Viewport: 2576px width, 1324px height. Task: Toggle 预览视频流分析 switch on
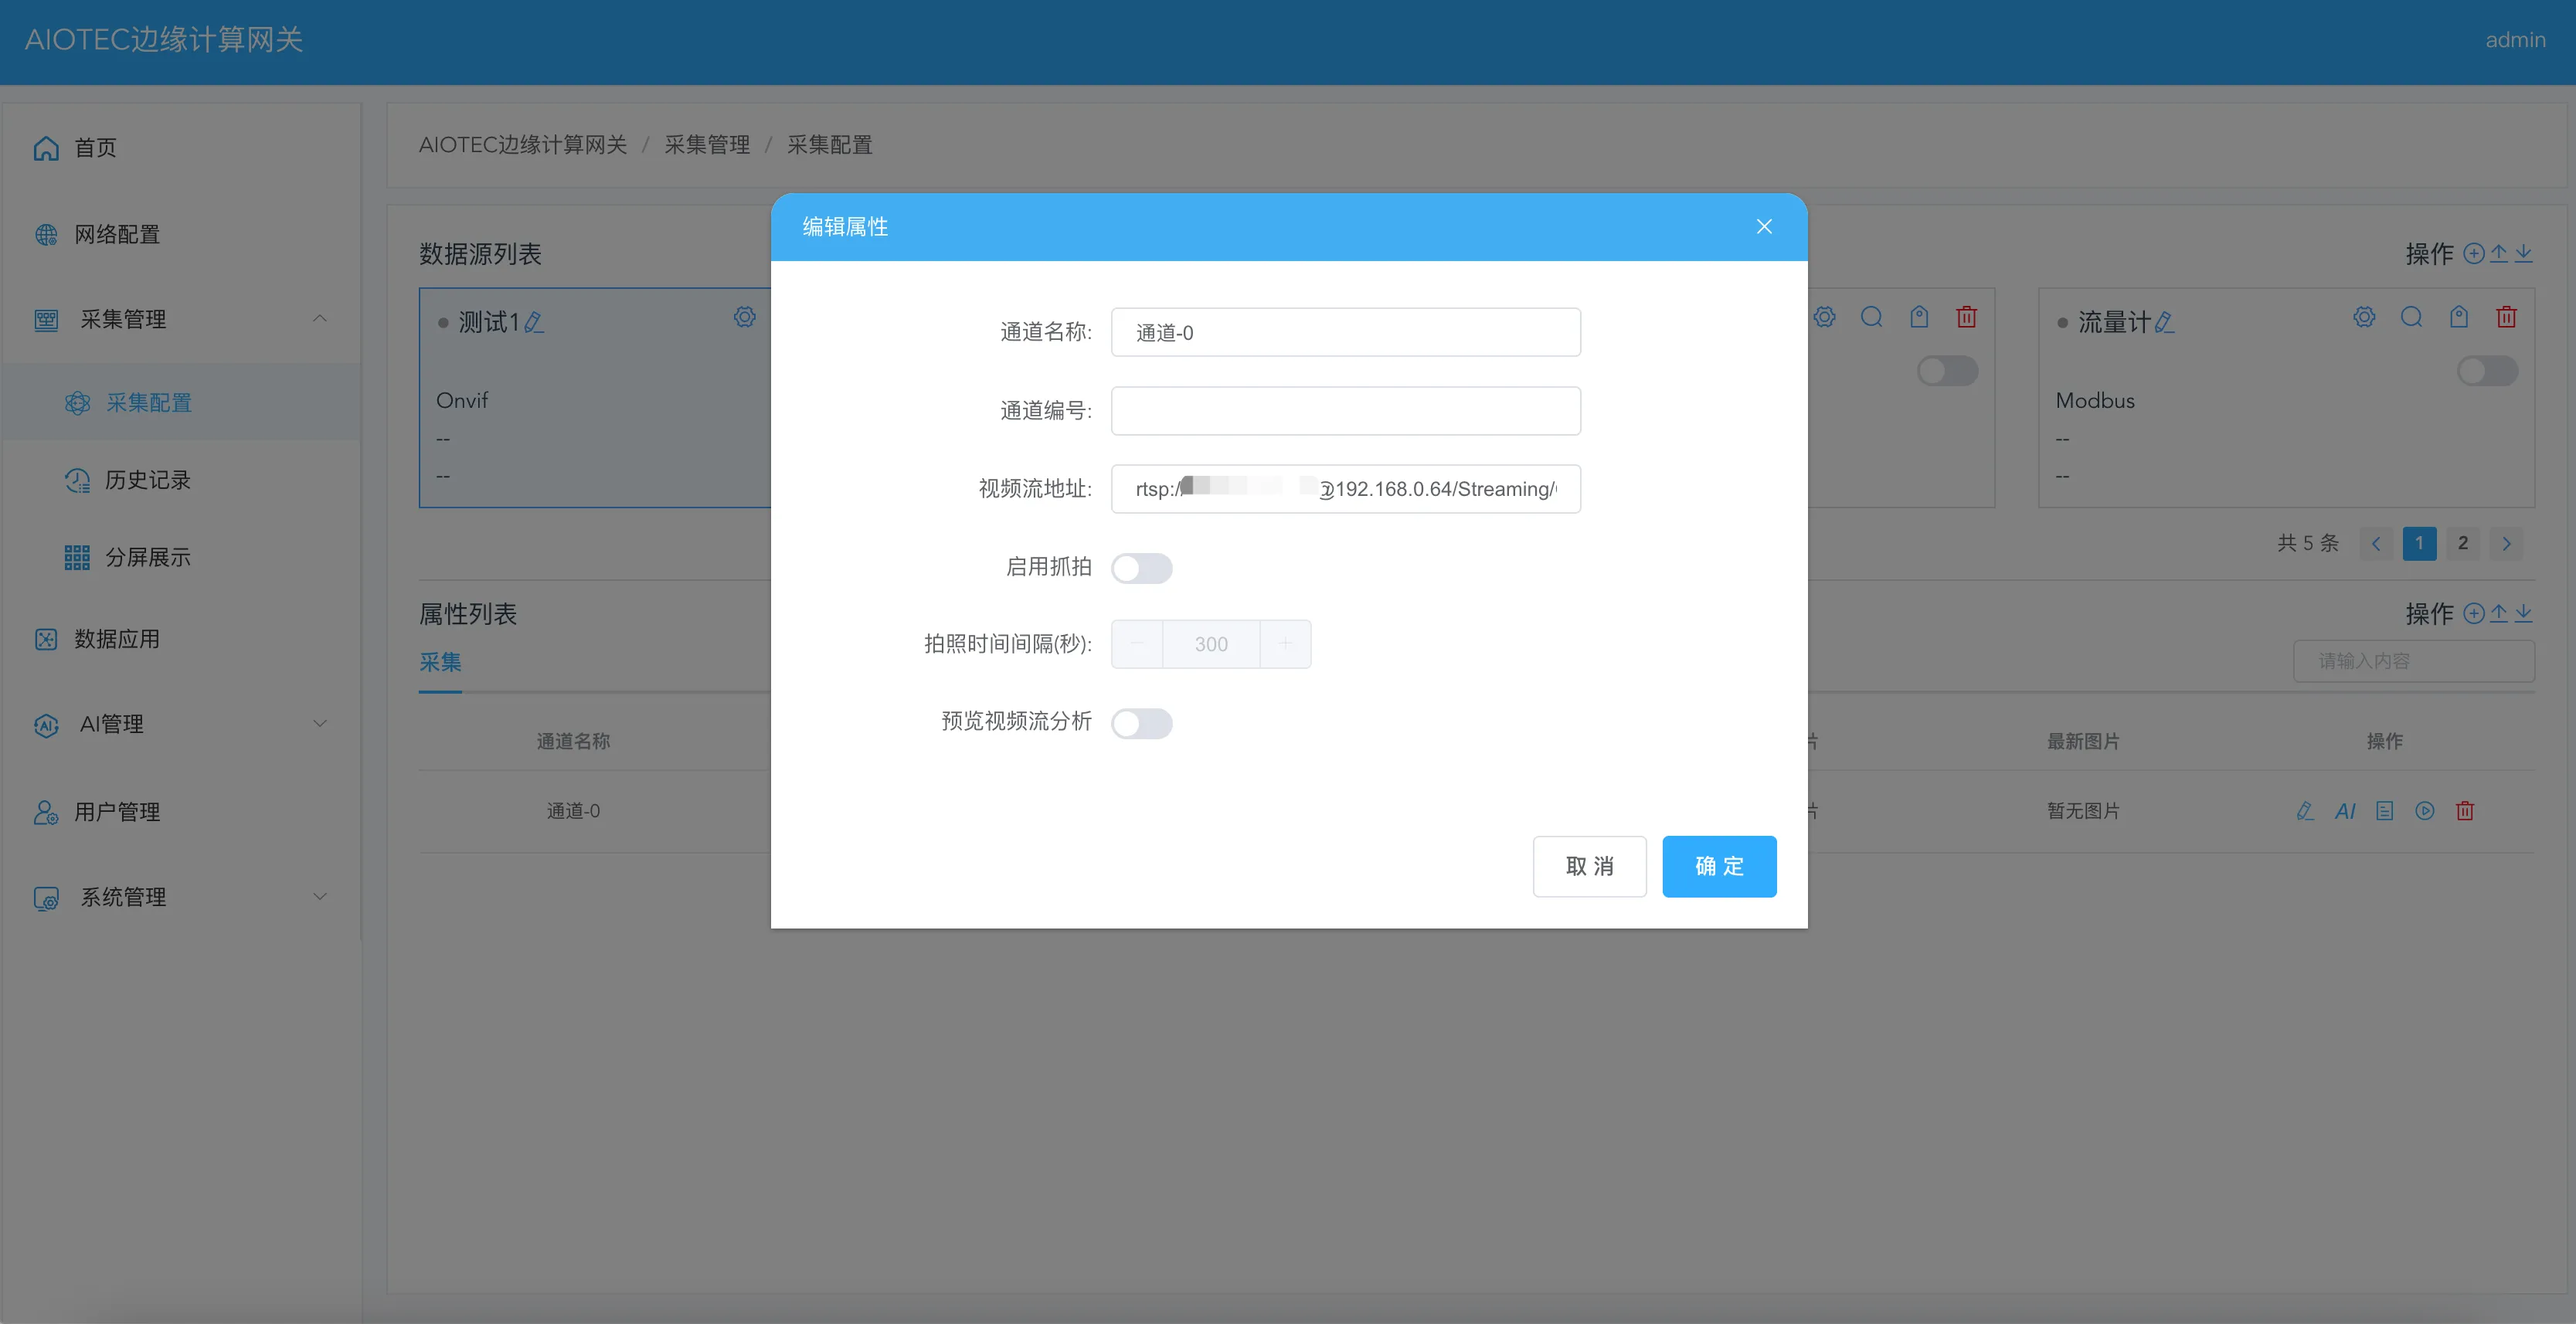coord(1141,723)
